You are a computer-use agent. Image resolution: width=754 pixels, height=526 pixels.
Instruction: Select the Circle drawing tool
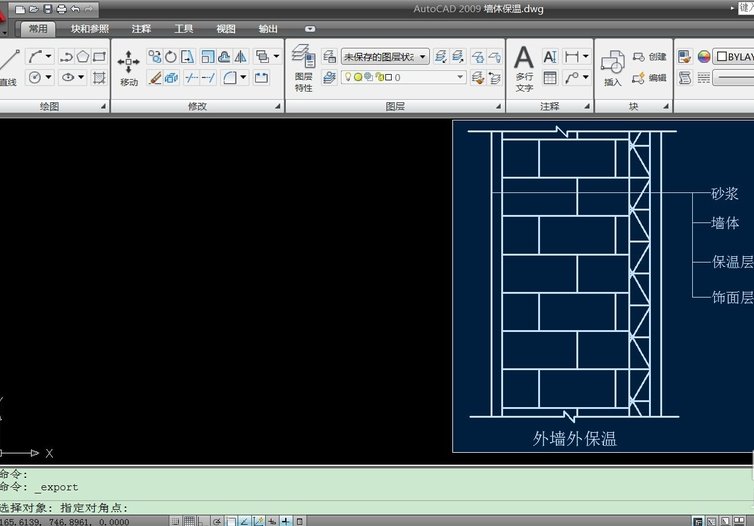click(35, 77)
